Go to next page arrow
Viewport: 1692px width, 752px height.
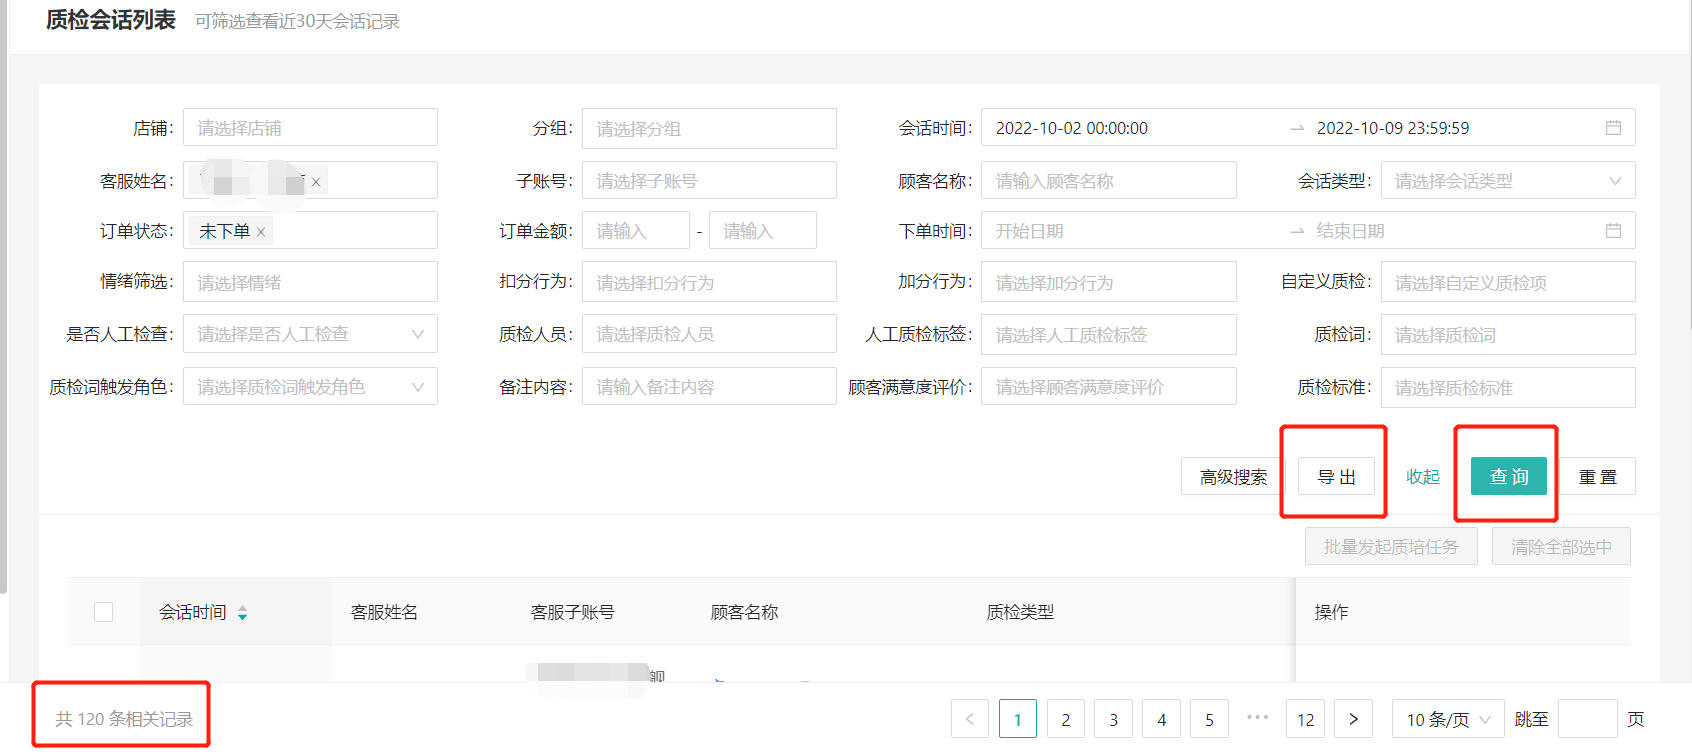tap(1354, 719)
